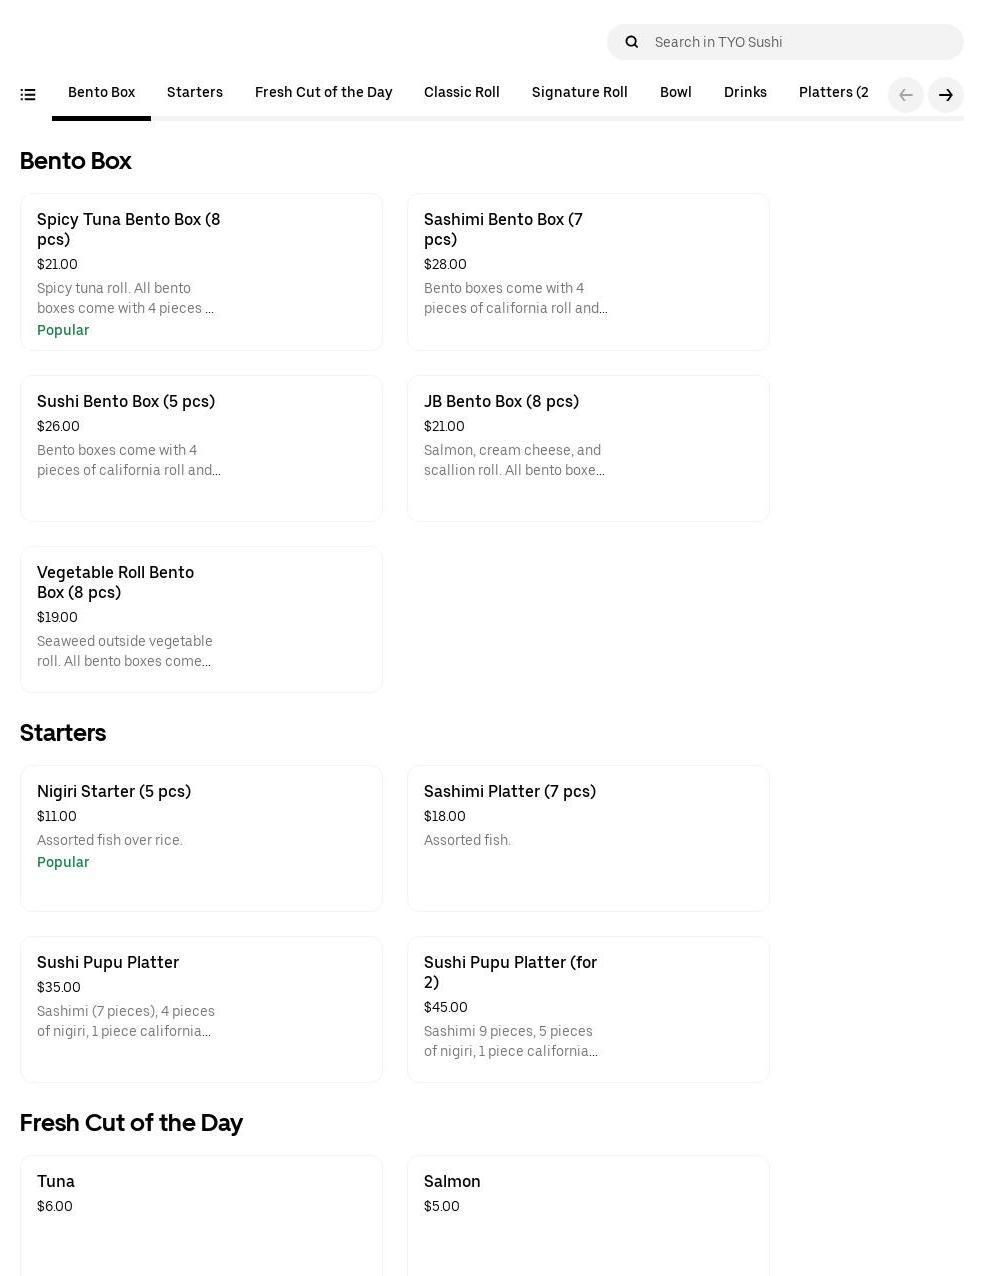Switch to the Starters tab

click(x=195, y=93)
